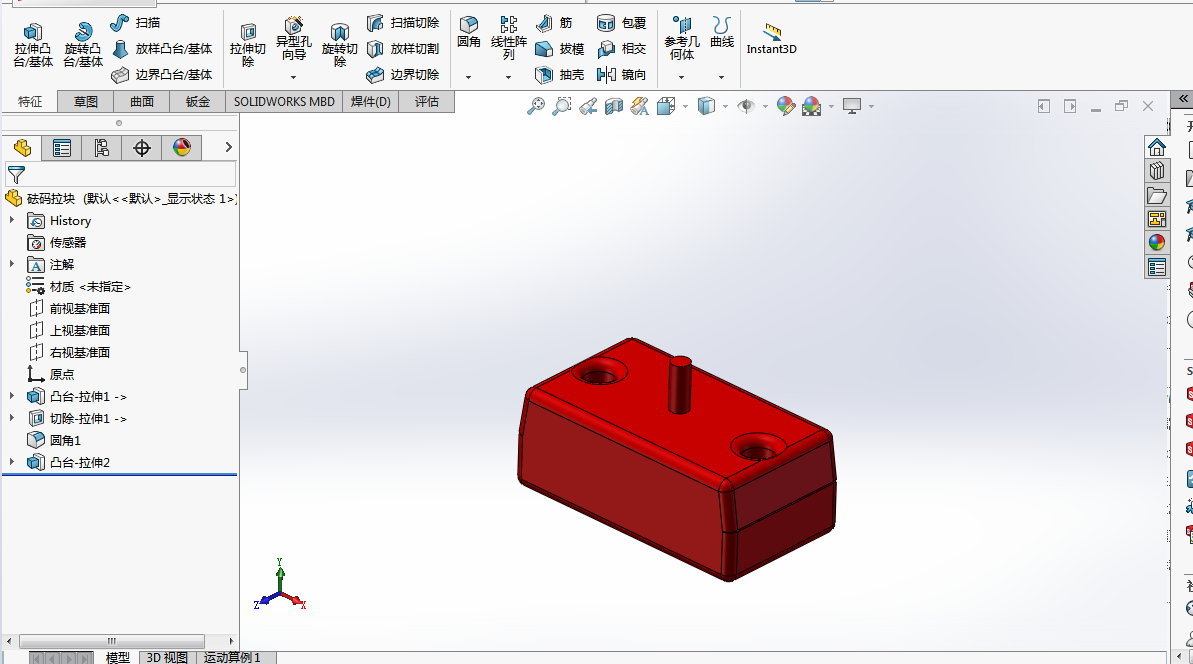Open File Explorer folder icon in task pane
Viewport: 1193px width, 664px height.
(x=1156, y=195)
